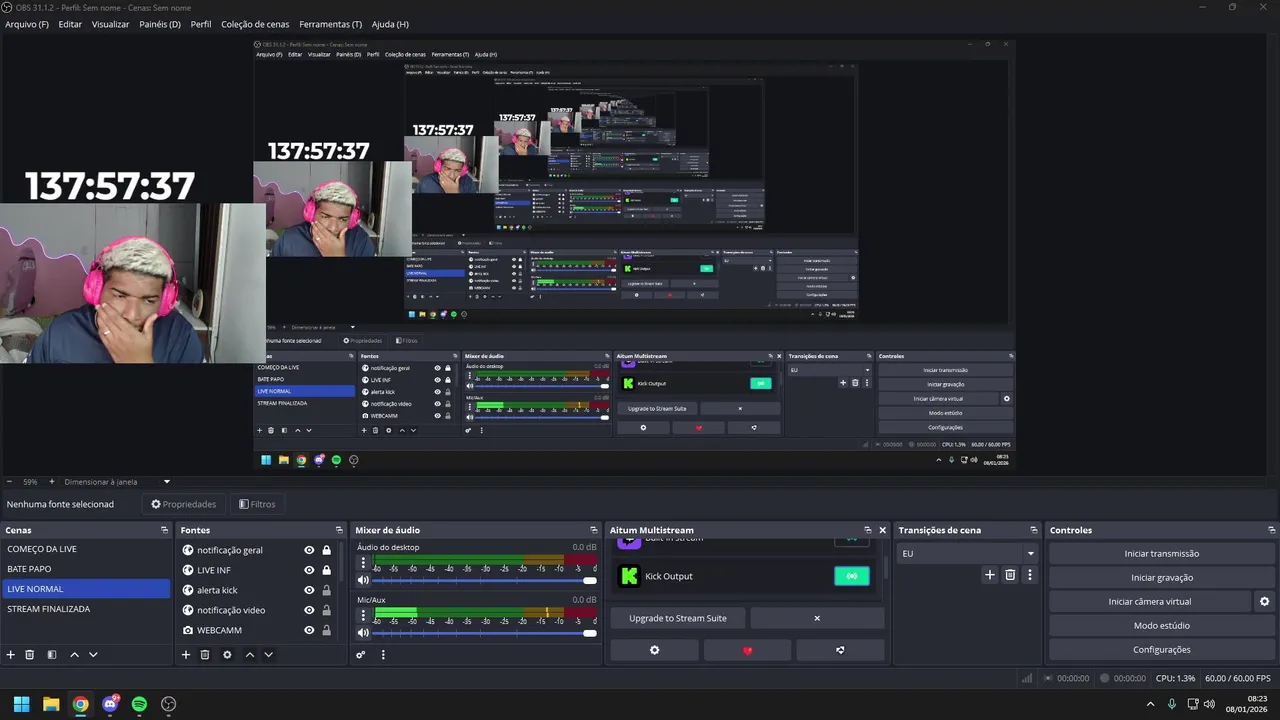Click Iniciar câmera virtual
The width and height of the screenshot is (1280, 720).
(1150, 602)
